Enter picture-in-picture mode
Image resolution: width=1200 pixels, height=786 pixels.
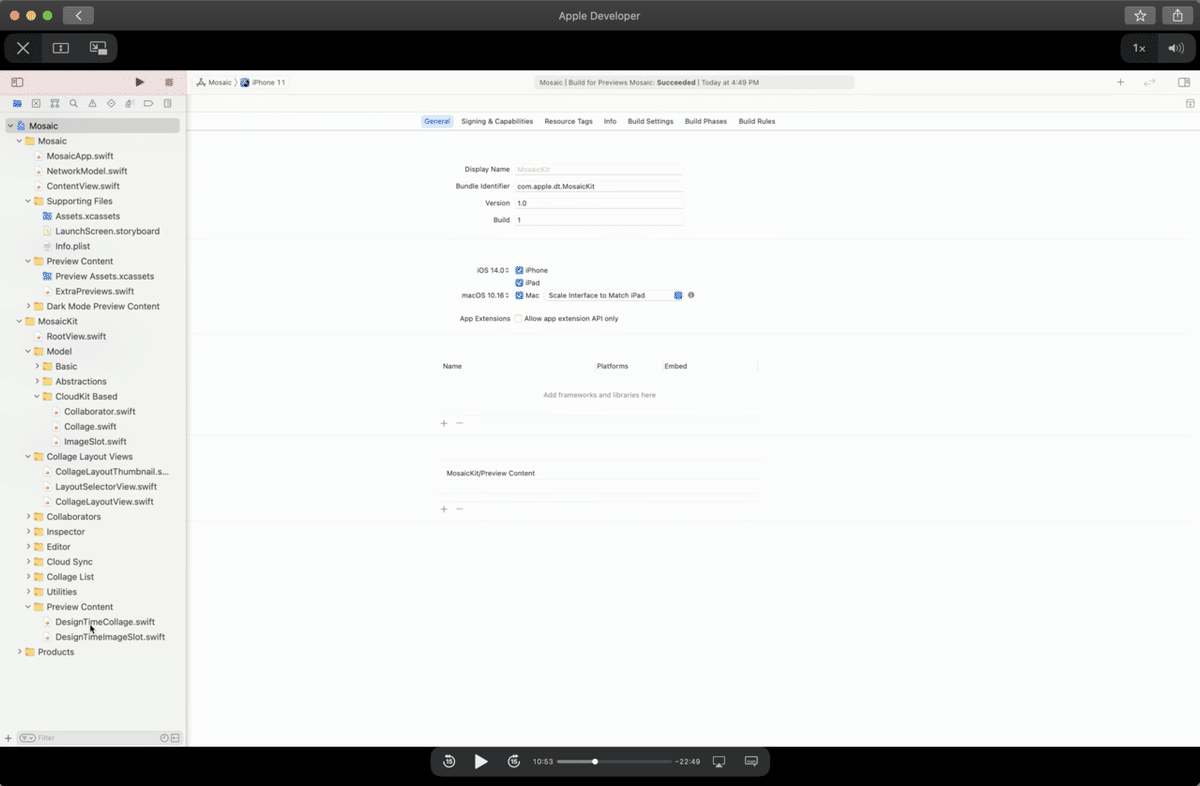point(97,48)
